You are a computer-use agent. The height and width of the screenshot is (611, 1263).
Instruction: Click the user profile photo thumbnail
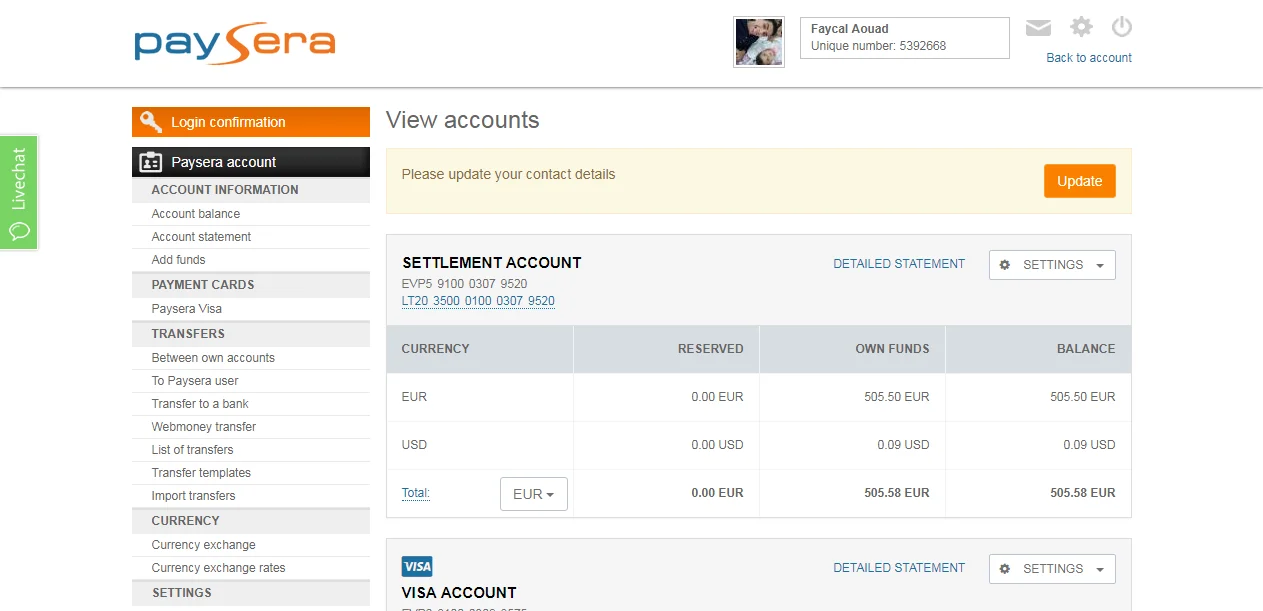click(x=758, y=42)
